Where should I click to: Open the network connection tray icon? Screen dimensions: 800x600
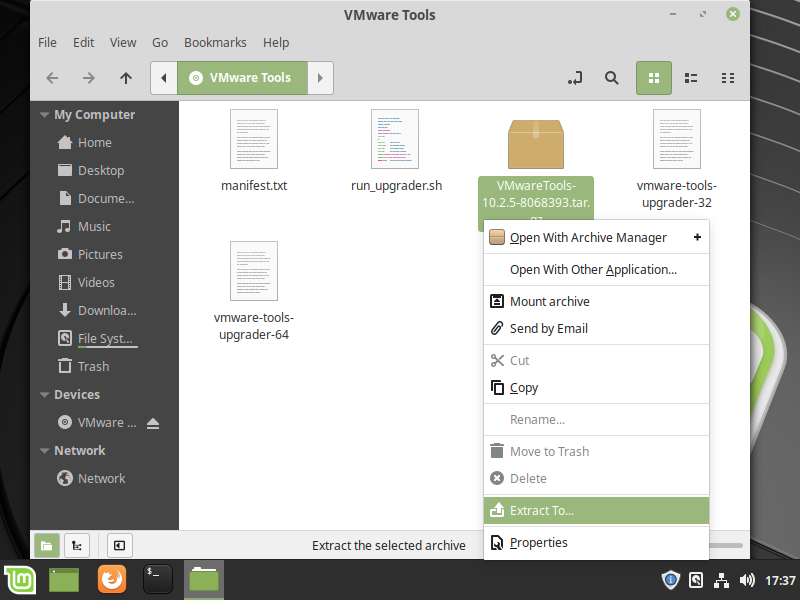(x=721, y=580)
